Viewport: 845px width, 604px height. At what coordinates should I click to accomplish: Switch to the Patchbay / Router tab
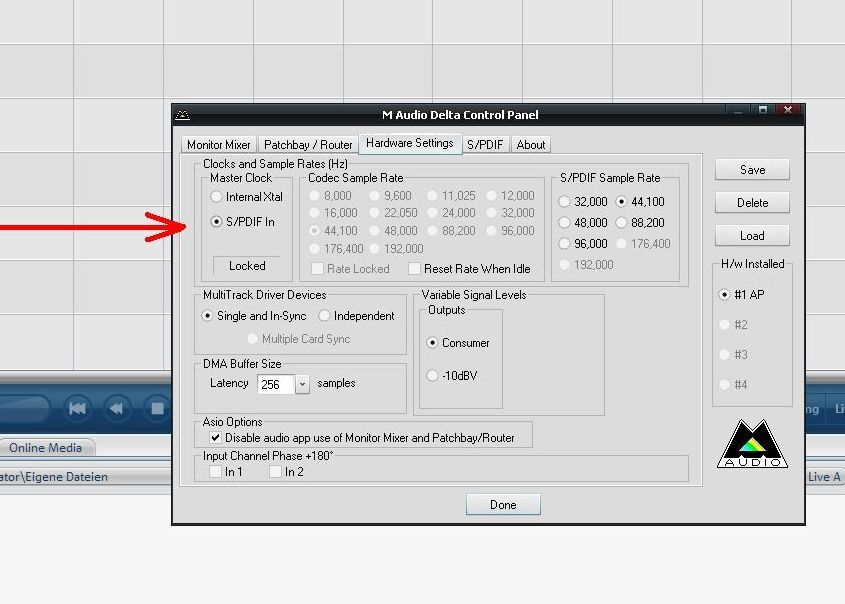tap(308, 145)
